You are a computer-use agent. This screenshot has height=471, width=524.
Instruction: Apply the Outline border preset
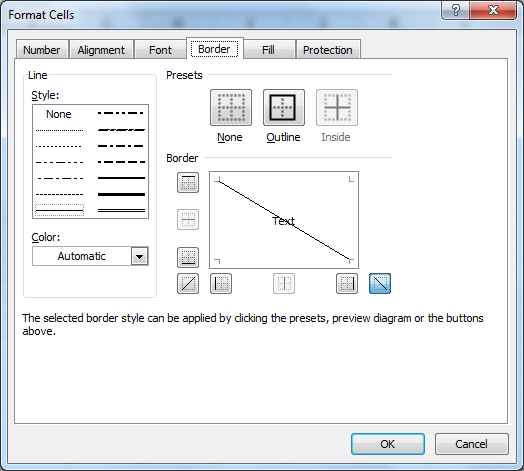(284, 108)
